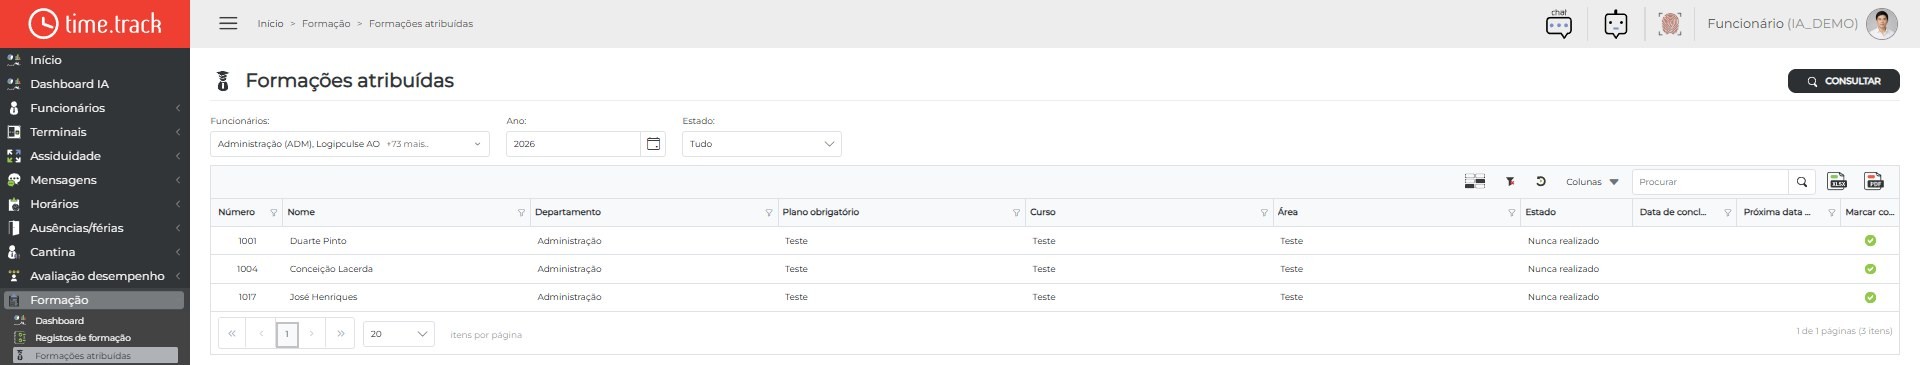
Task: Export table to PDF file
Action: (x=1874, y=181)
